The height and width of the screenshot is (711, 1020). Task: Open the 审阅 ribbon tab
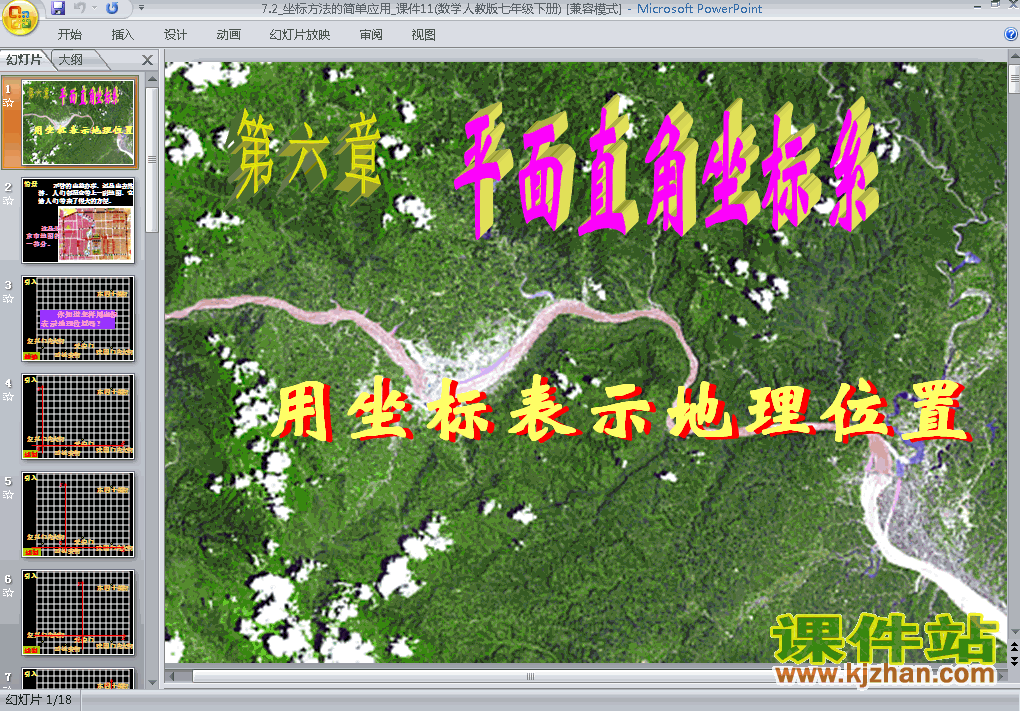pyautogui.click(x=371, y=34)
